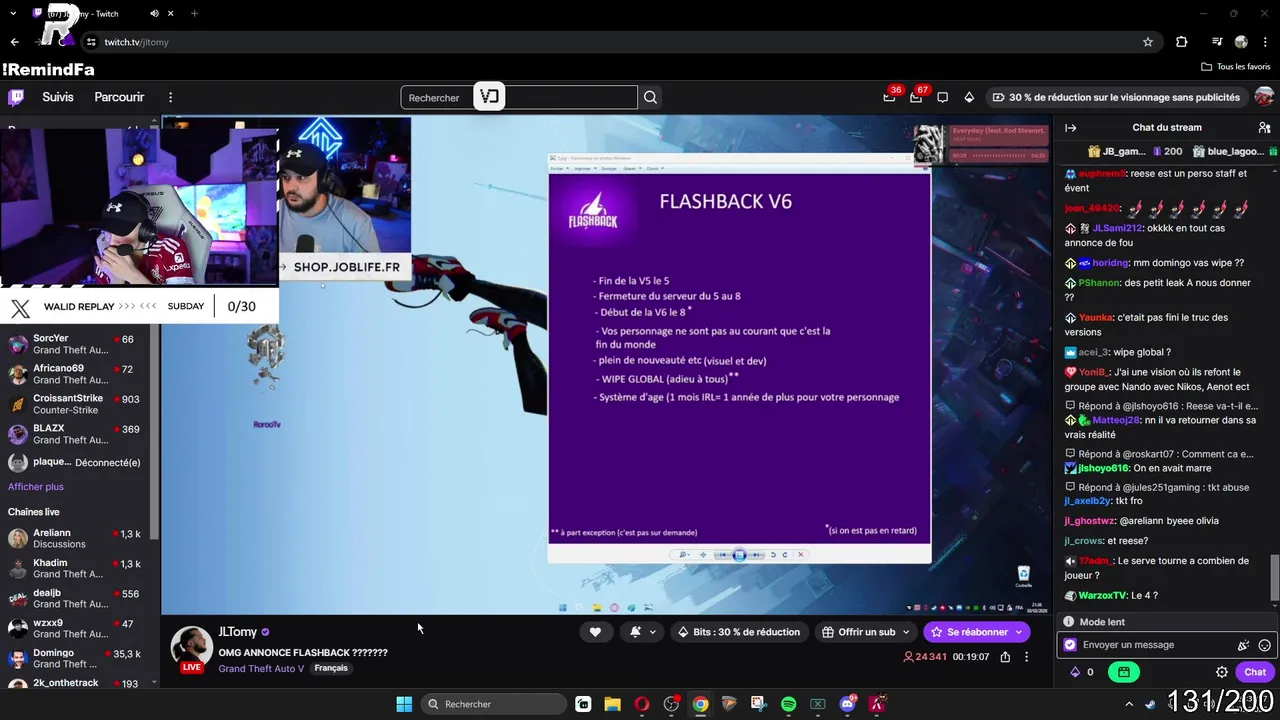Open green channel points rewards button
Image resolution: width=1280 pixels, height=720 pixels.
pyautogui.click(x=1124, y=672)
